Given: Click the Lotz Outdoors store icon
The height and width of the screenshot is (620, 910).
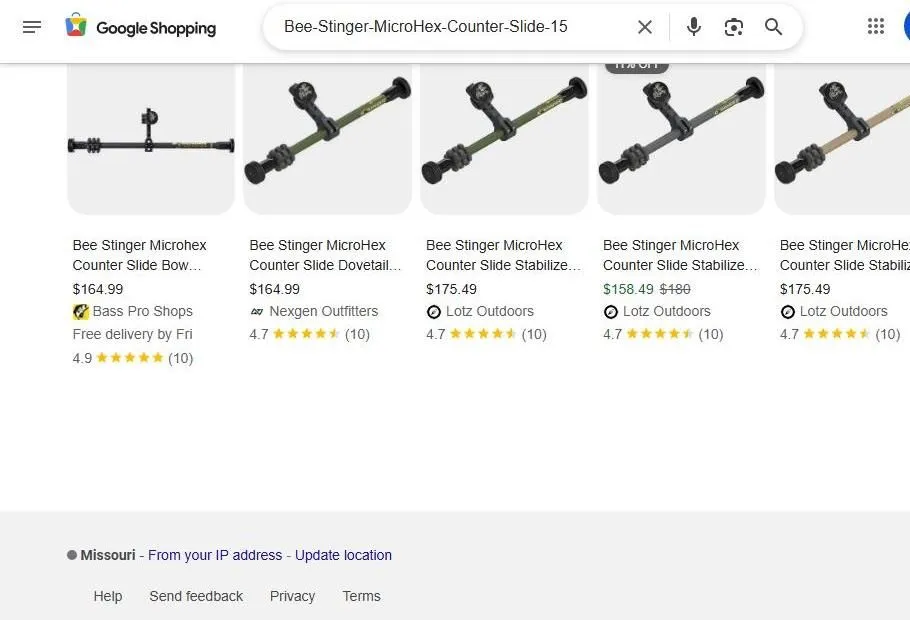Looking at the screenshot, I should pyautogui.click(x=434, y=311).
